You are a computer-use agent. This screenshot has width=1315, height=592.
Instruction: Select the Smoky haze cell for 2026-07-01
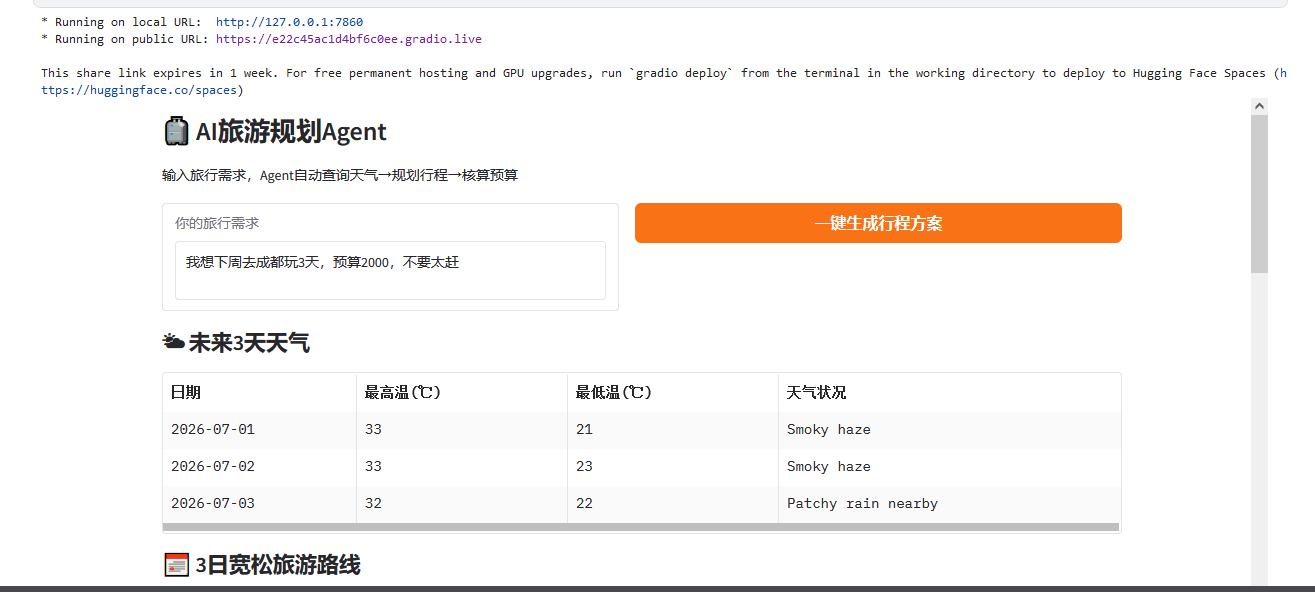coord(949,430)
